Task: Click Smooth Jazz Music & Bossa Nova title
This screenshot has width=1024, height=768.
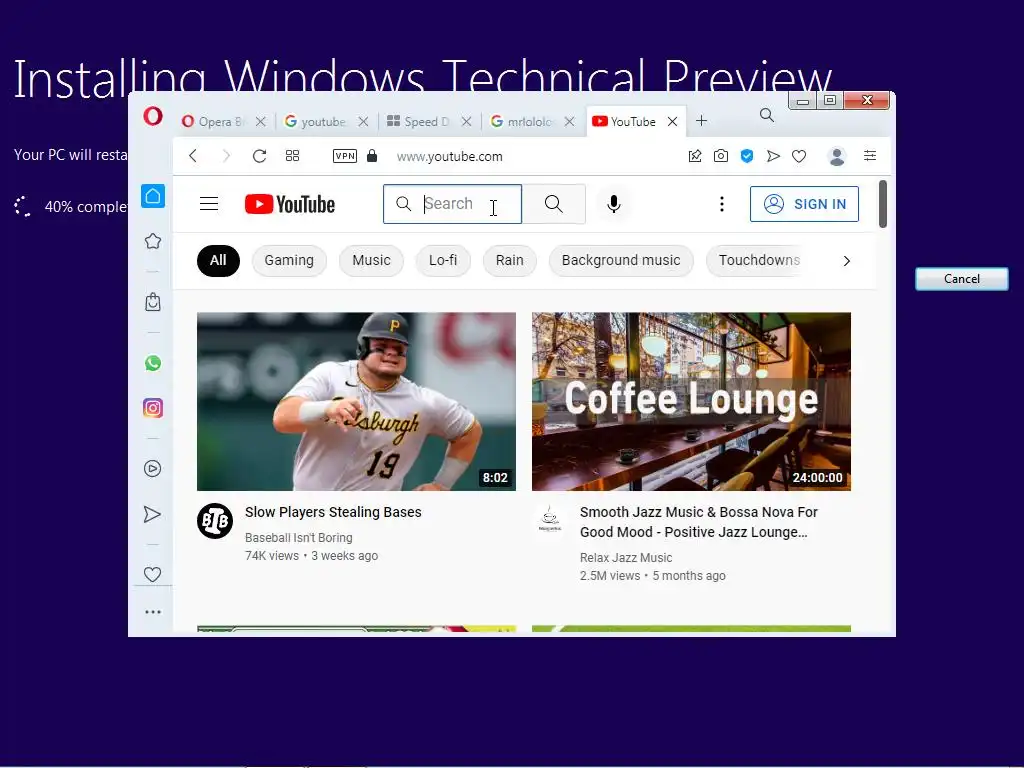Action: (699, 522)
